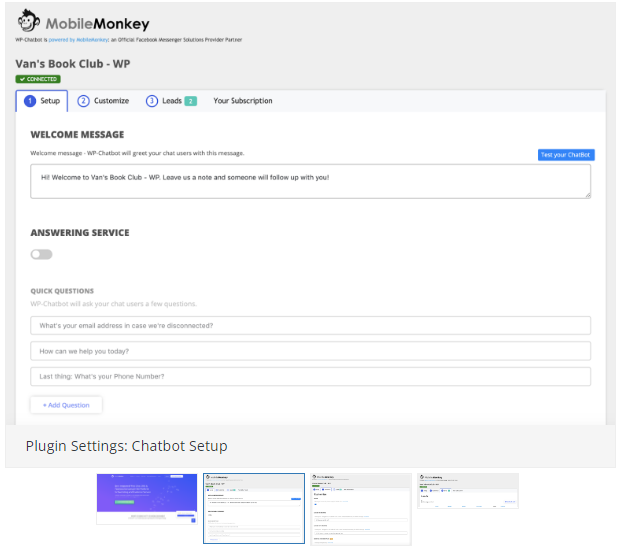625x547 pixels.
Task: Click the WELCOME MESSAGE heading
Action: coord(77,135)
